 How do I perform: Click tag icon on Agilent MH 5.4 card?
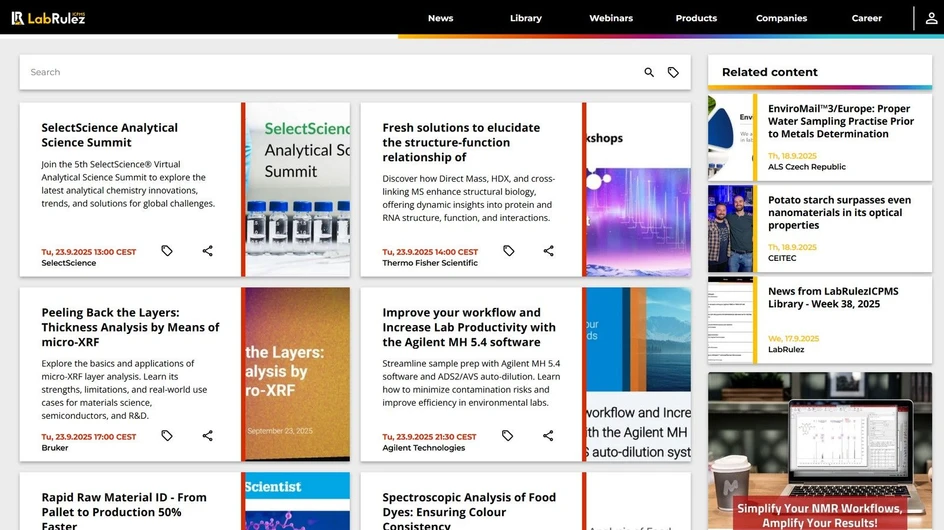click(x=508, y=436)
